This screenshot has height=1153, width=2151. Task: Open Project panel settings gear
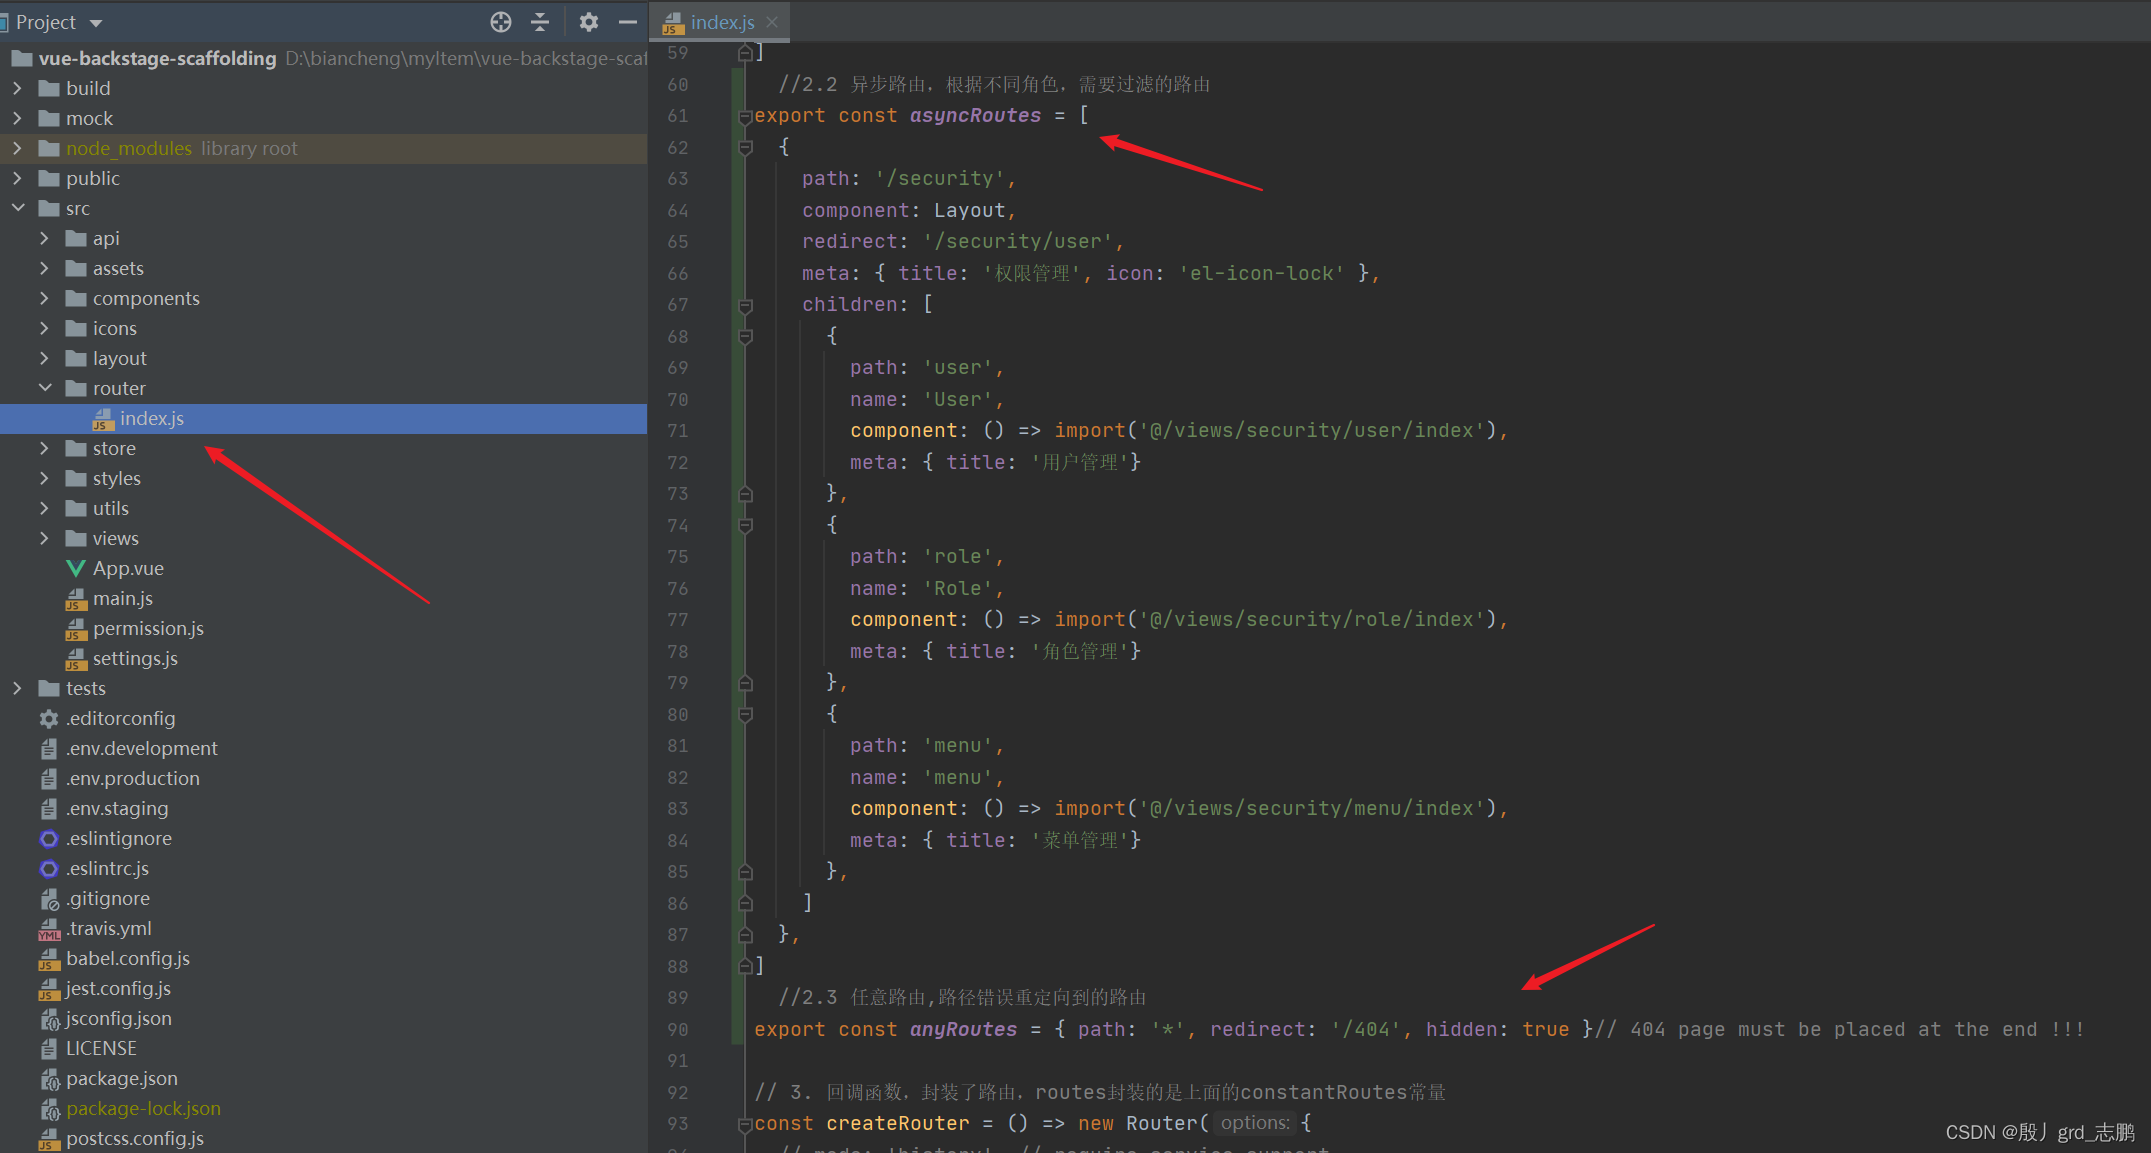(588, 22)
